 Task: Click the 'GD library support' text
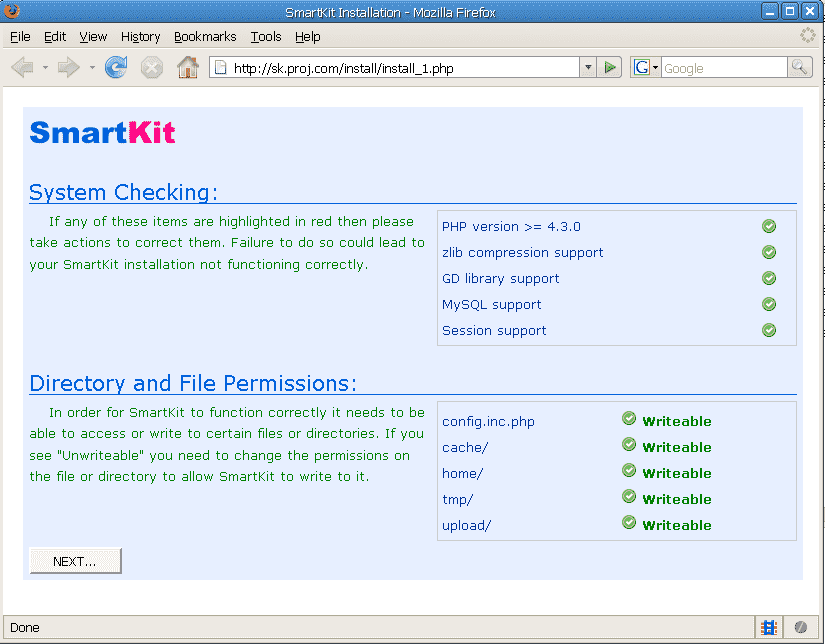click(500, 278)
